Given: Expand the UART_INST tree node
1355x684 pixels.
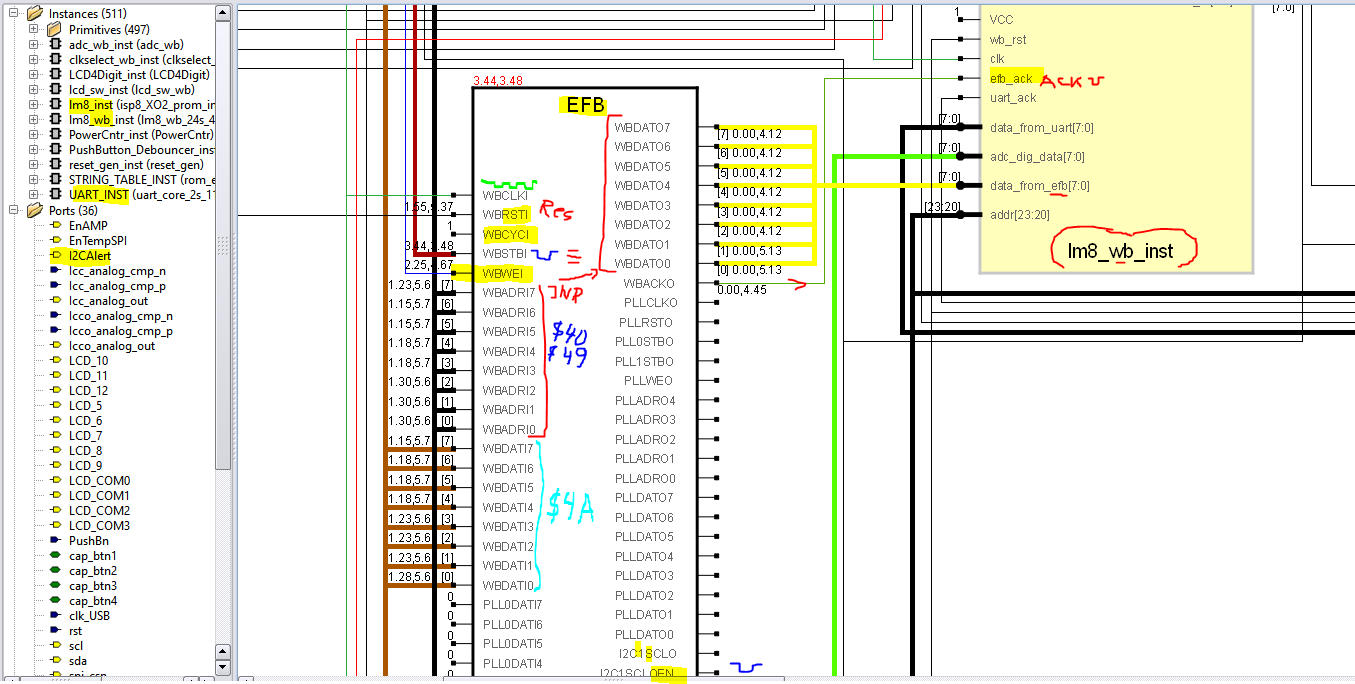Looking at the screenshot, I should pyautogui.click(x=34, y=195).
